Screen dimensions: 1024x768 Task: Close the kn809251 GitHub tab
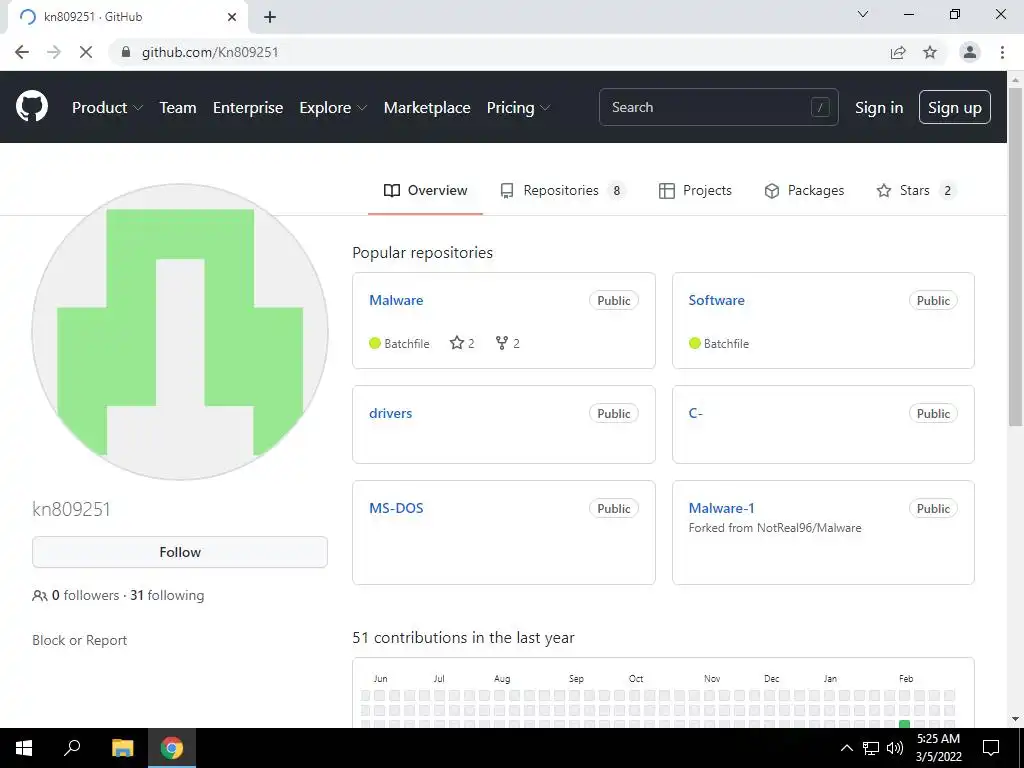pos(232,17)
